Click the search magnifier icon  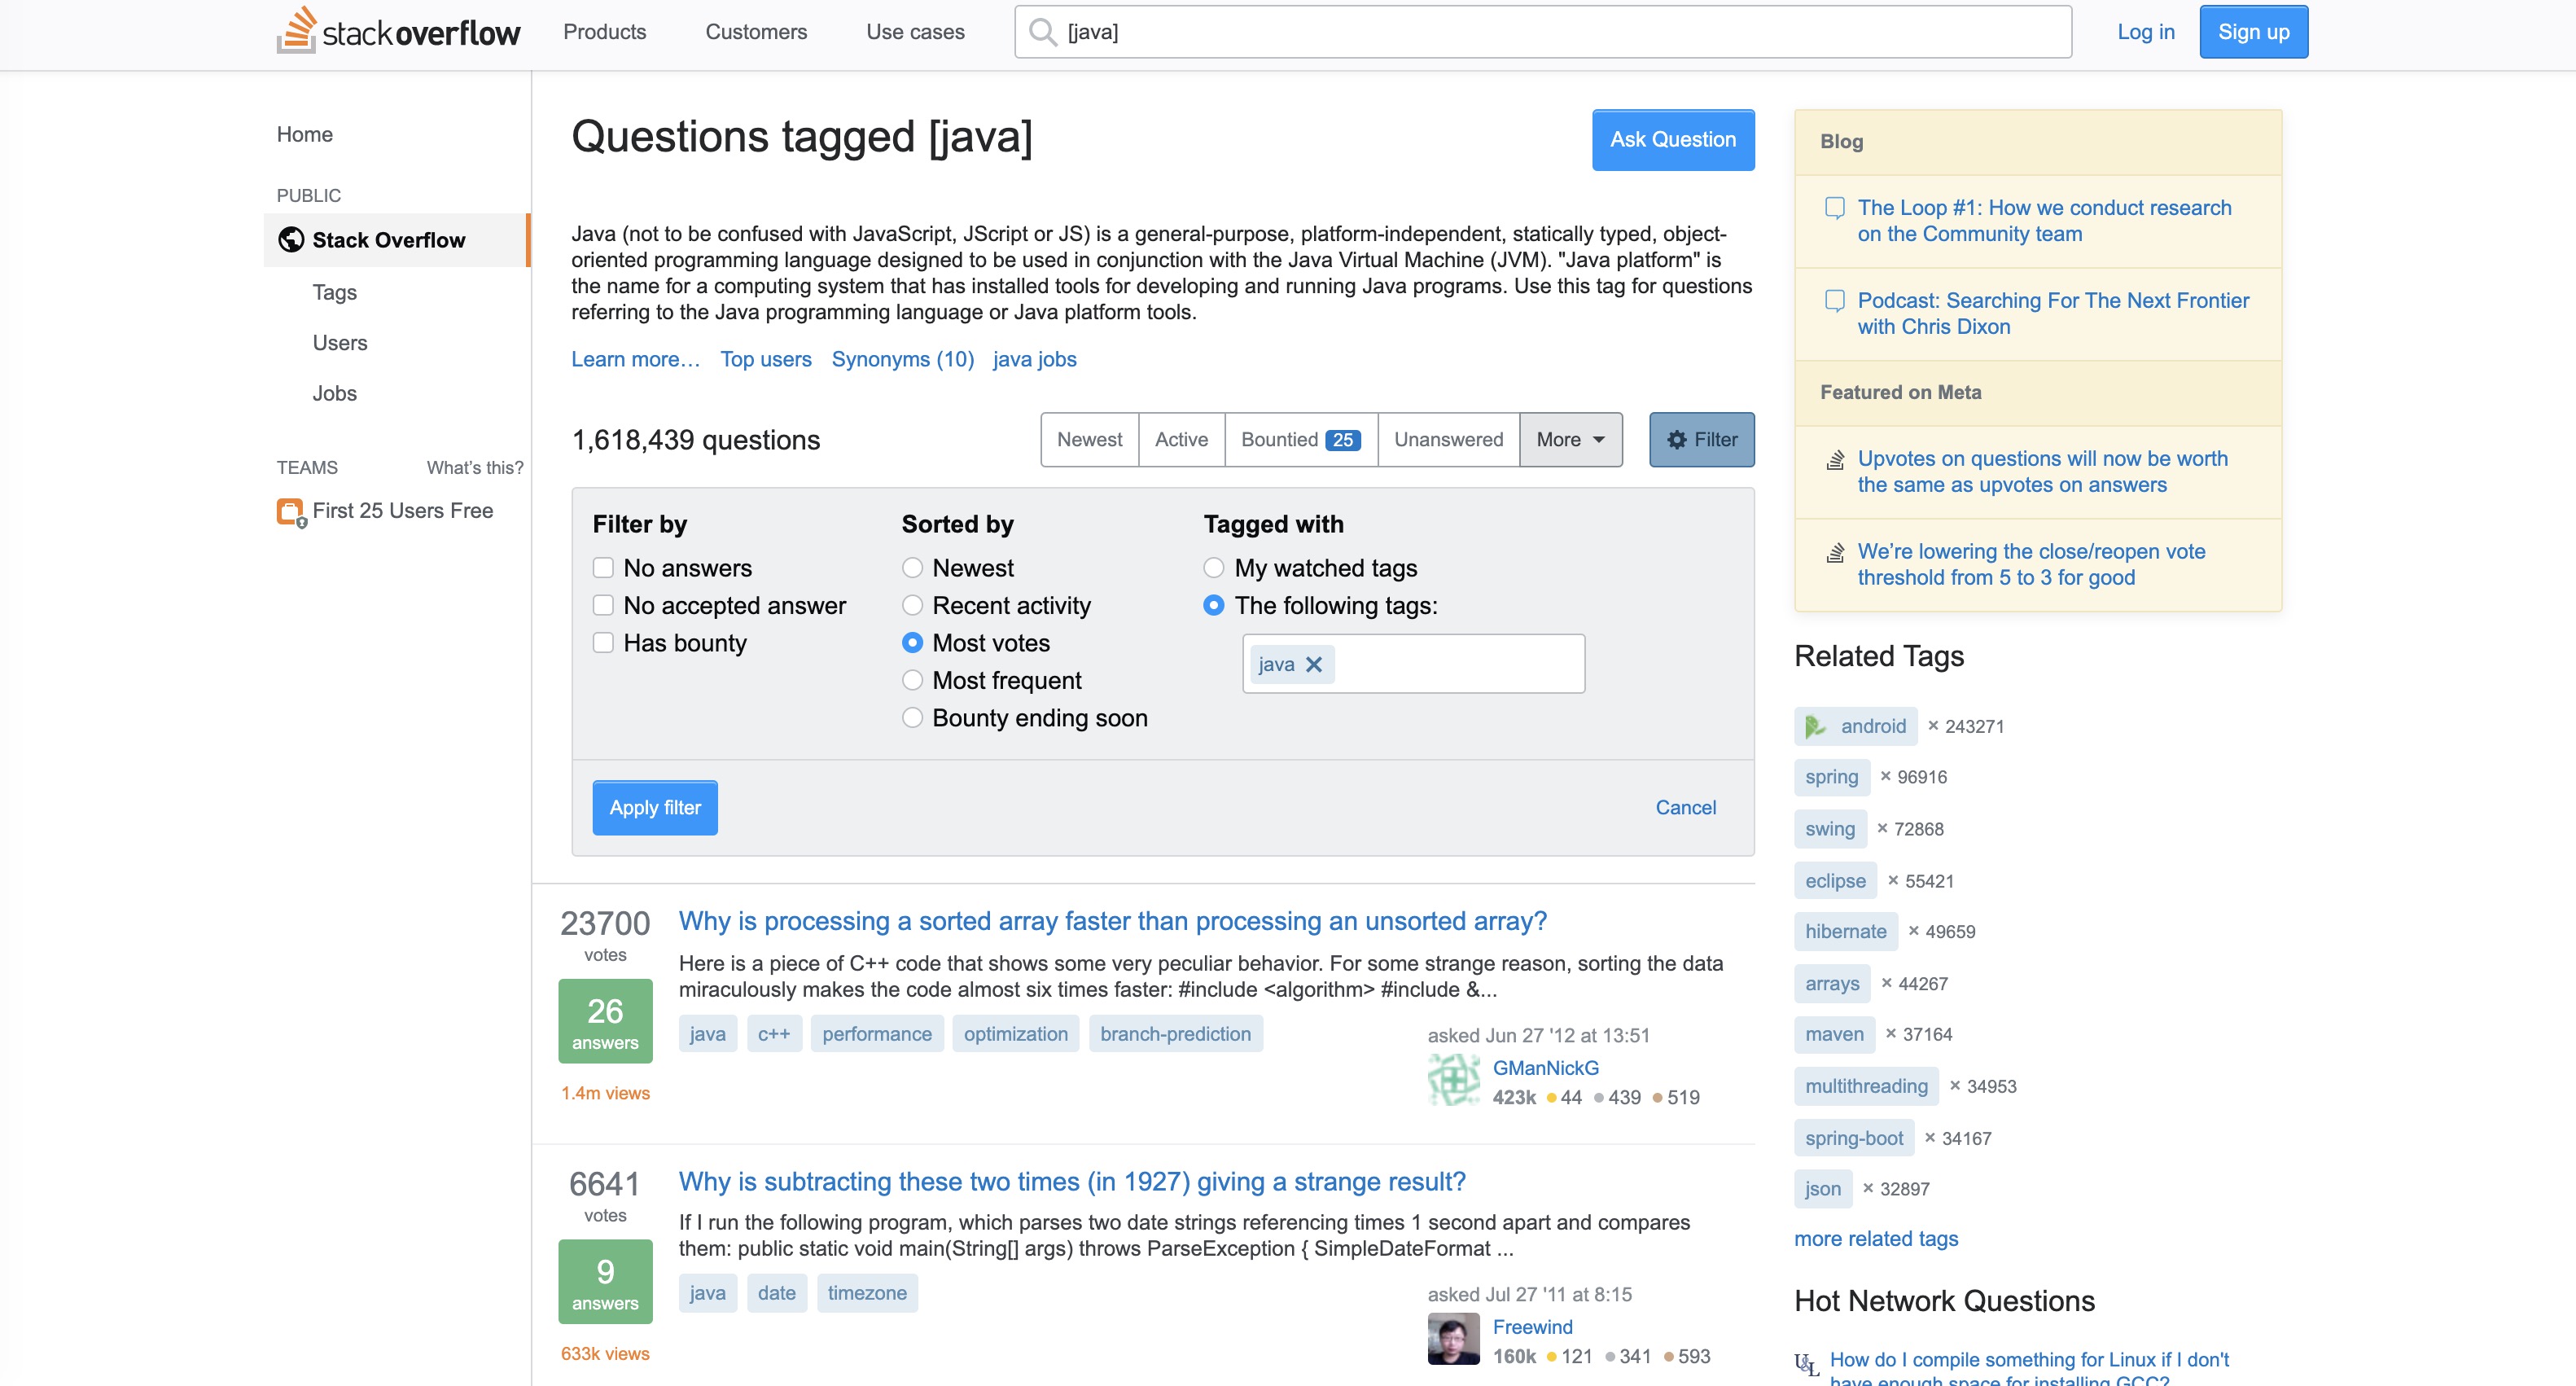click(x=1042, y=32)
